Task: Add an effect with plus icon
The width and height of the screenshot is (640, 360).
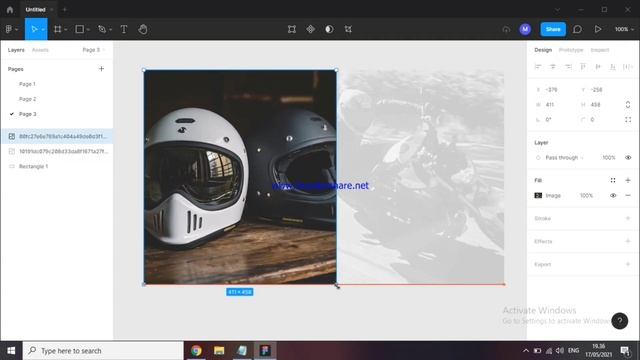Action: [x=628, y=241]
